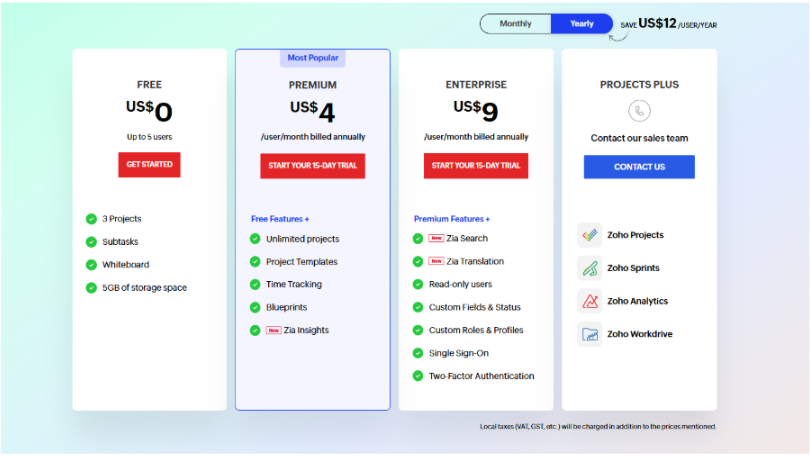810x457 pixels.
Task: Click checkmark beside Blueprints
Action: 255,307
